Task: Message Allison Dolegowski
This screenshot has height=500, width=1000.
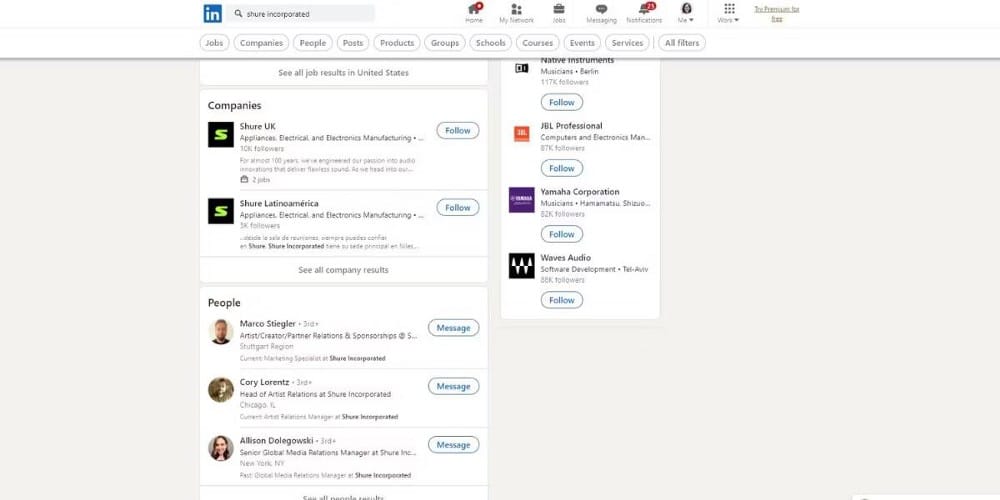Action: [453, 445]
